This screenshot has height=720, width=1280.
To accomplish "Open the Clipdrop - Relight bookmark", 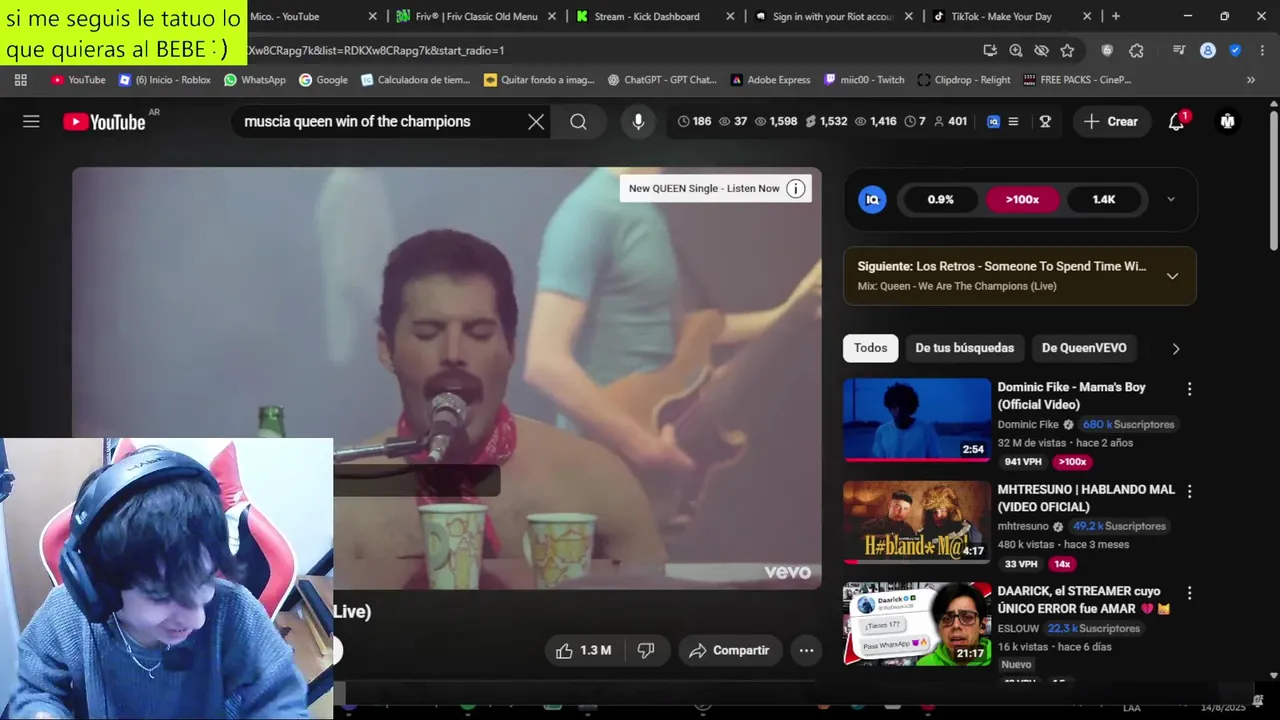I will click(964, 80).
